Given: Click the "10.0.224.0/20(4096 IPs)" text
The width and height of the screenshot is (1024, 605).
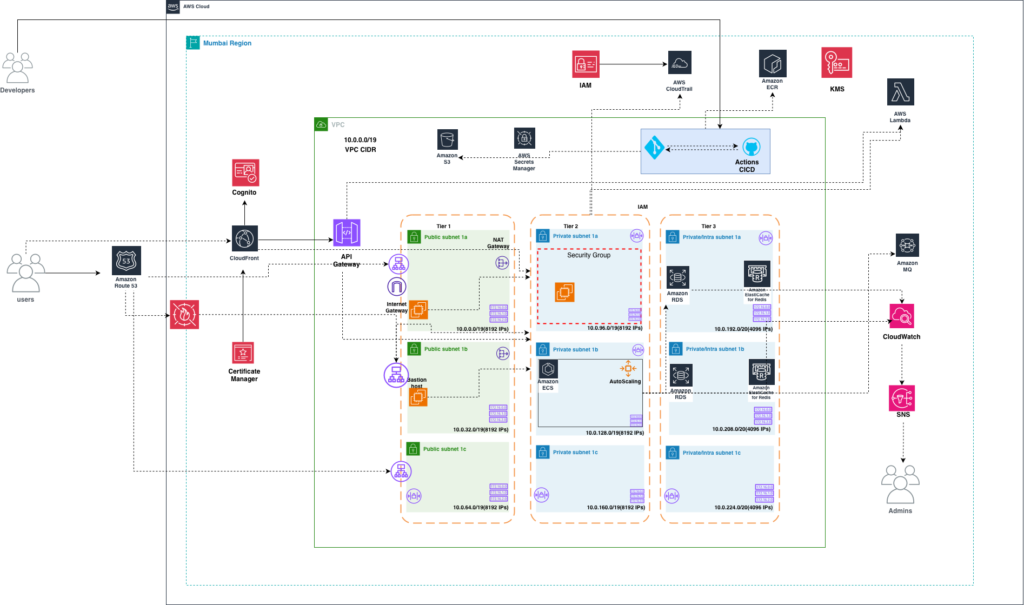Looking at the screenshot, I should [743, 507].
